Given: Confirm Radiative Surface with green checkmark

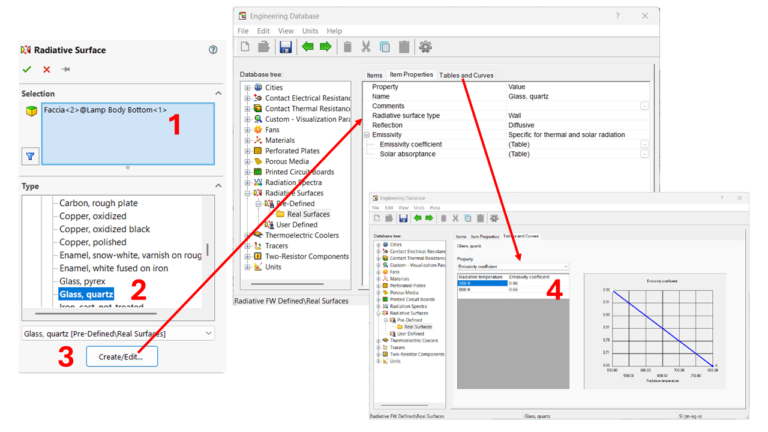Looking at the screenshot, I should pos(27,70).
